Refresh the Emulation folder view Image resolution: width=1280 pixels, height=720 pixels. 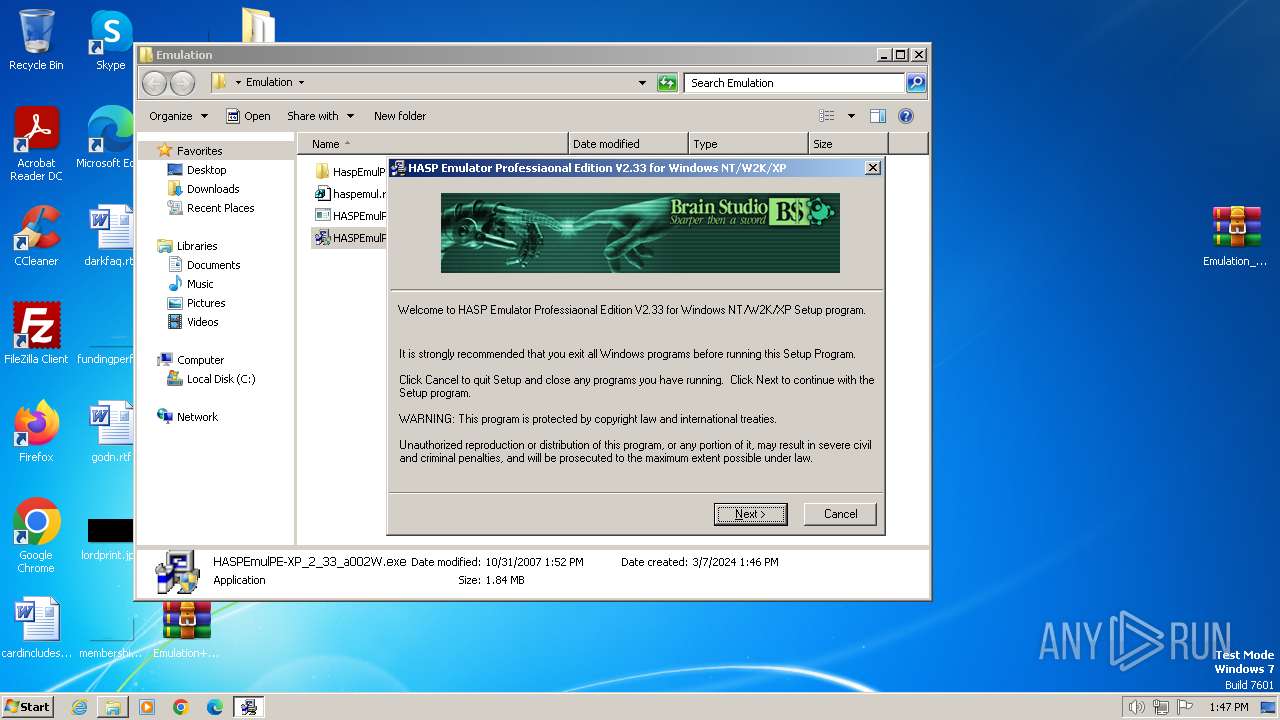pyautogui.click(x=667, y=83)
